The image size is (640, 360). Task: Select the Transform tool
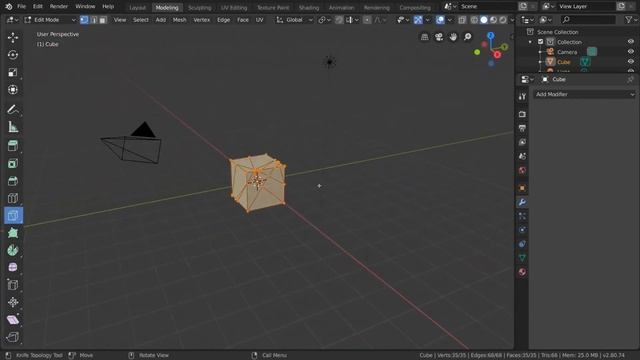[x=13, y=90]
